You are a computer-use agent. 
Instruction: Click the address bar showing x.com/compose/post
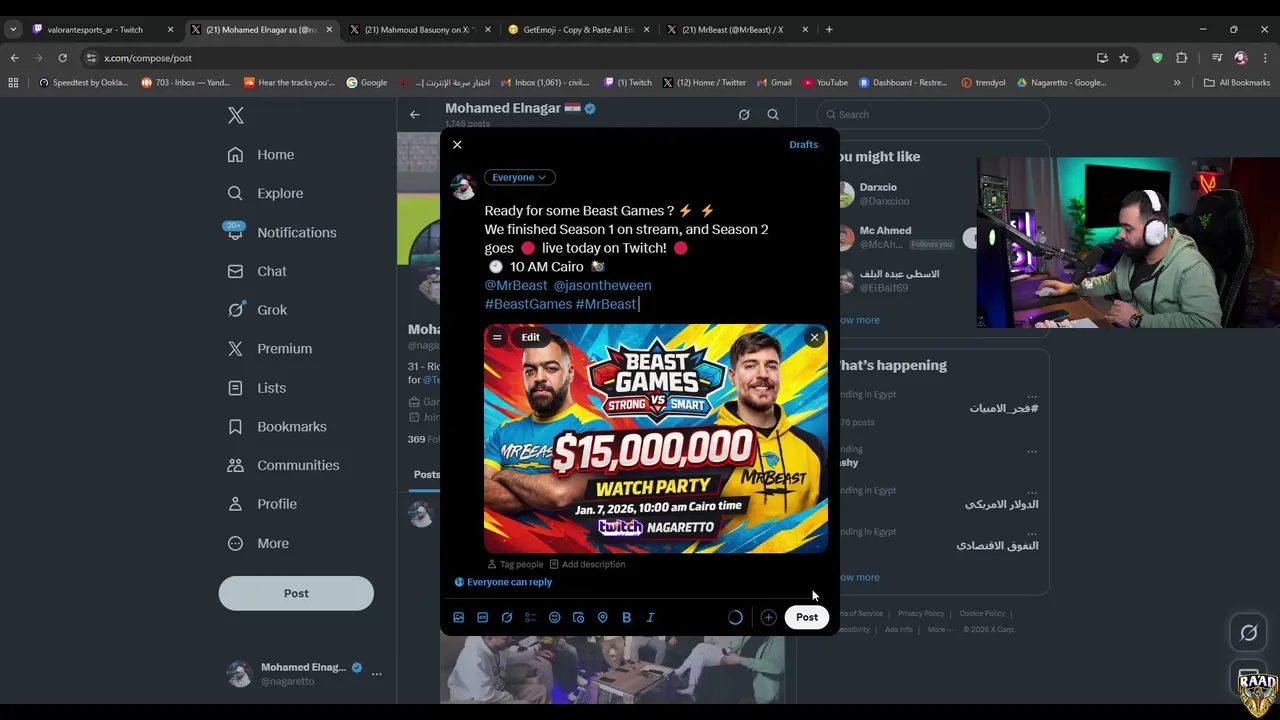(x=148, y=58)
